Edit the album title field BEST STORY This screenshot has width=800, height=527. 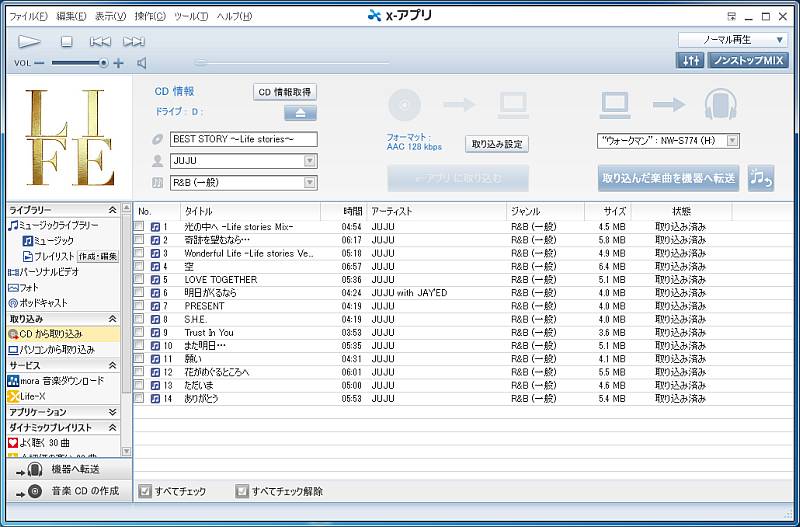(x=243, y=139)
